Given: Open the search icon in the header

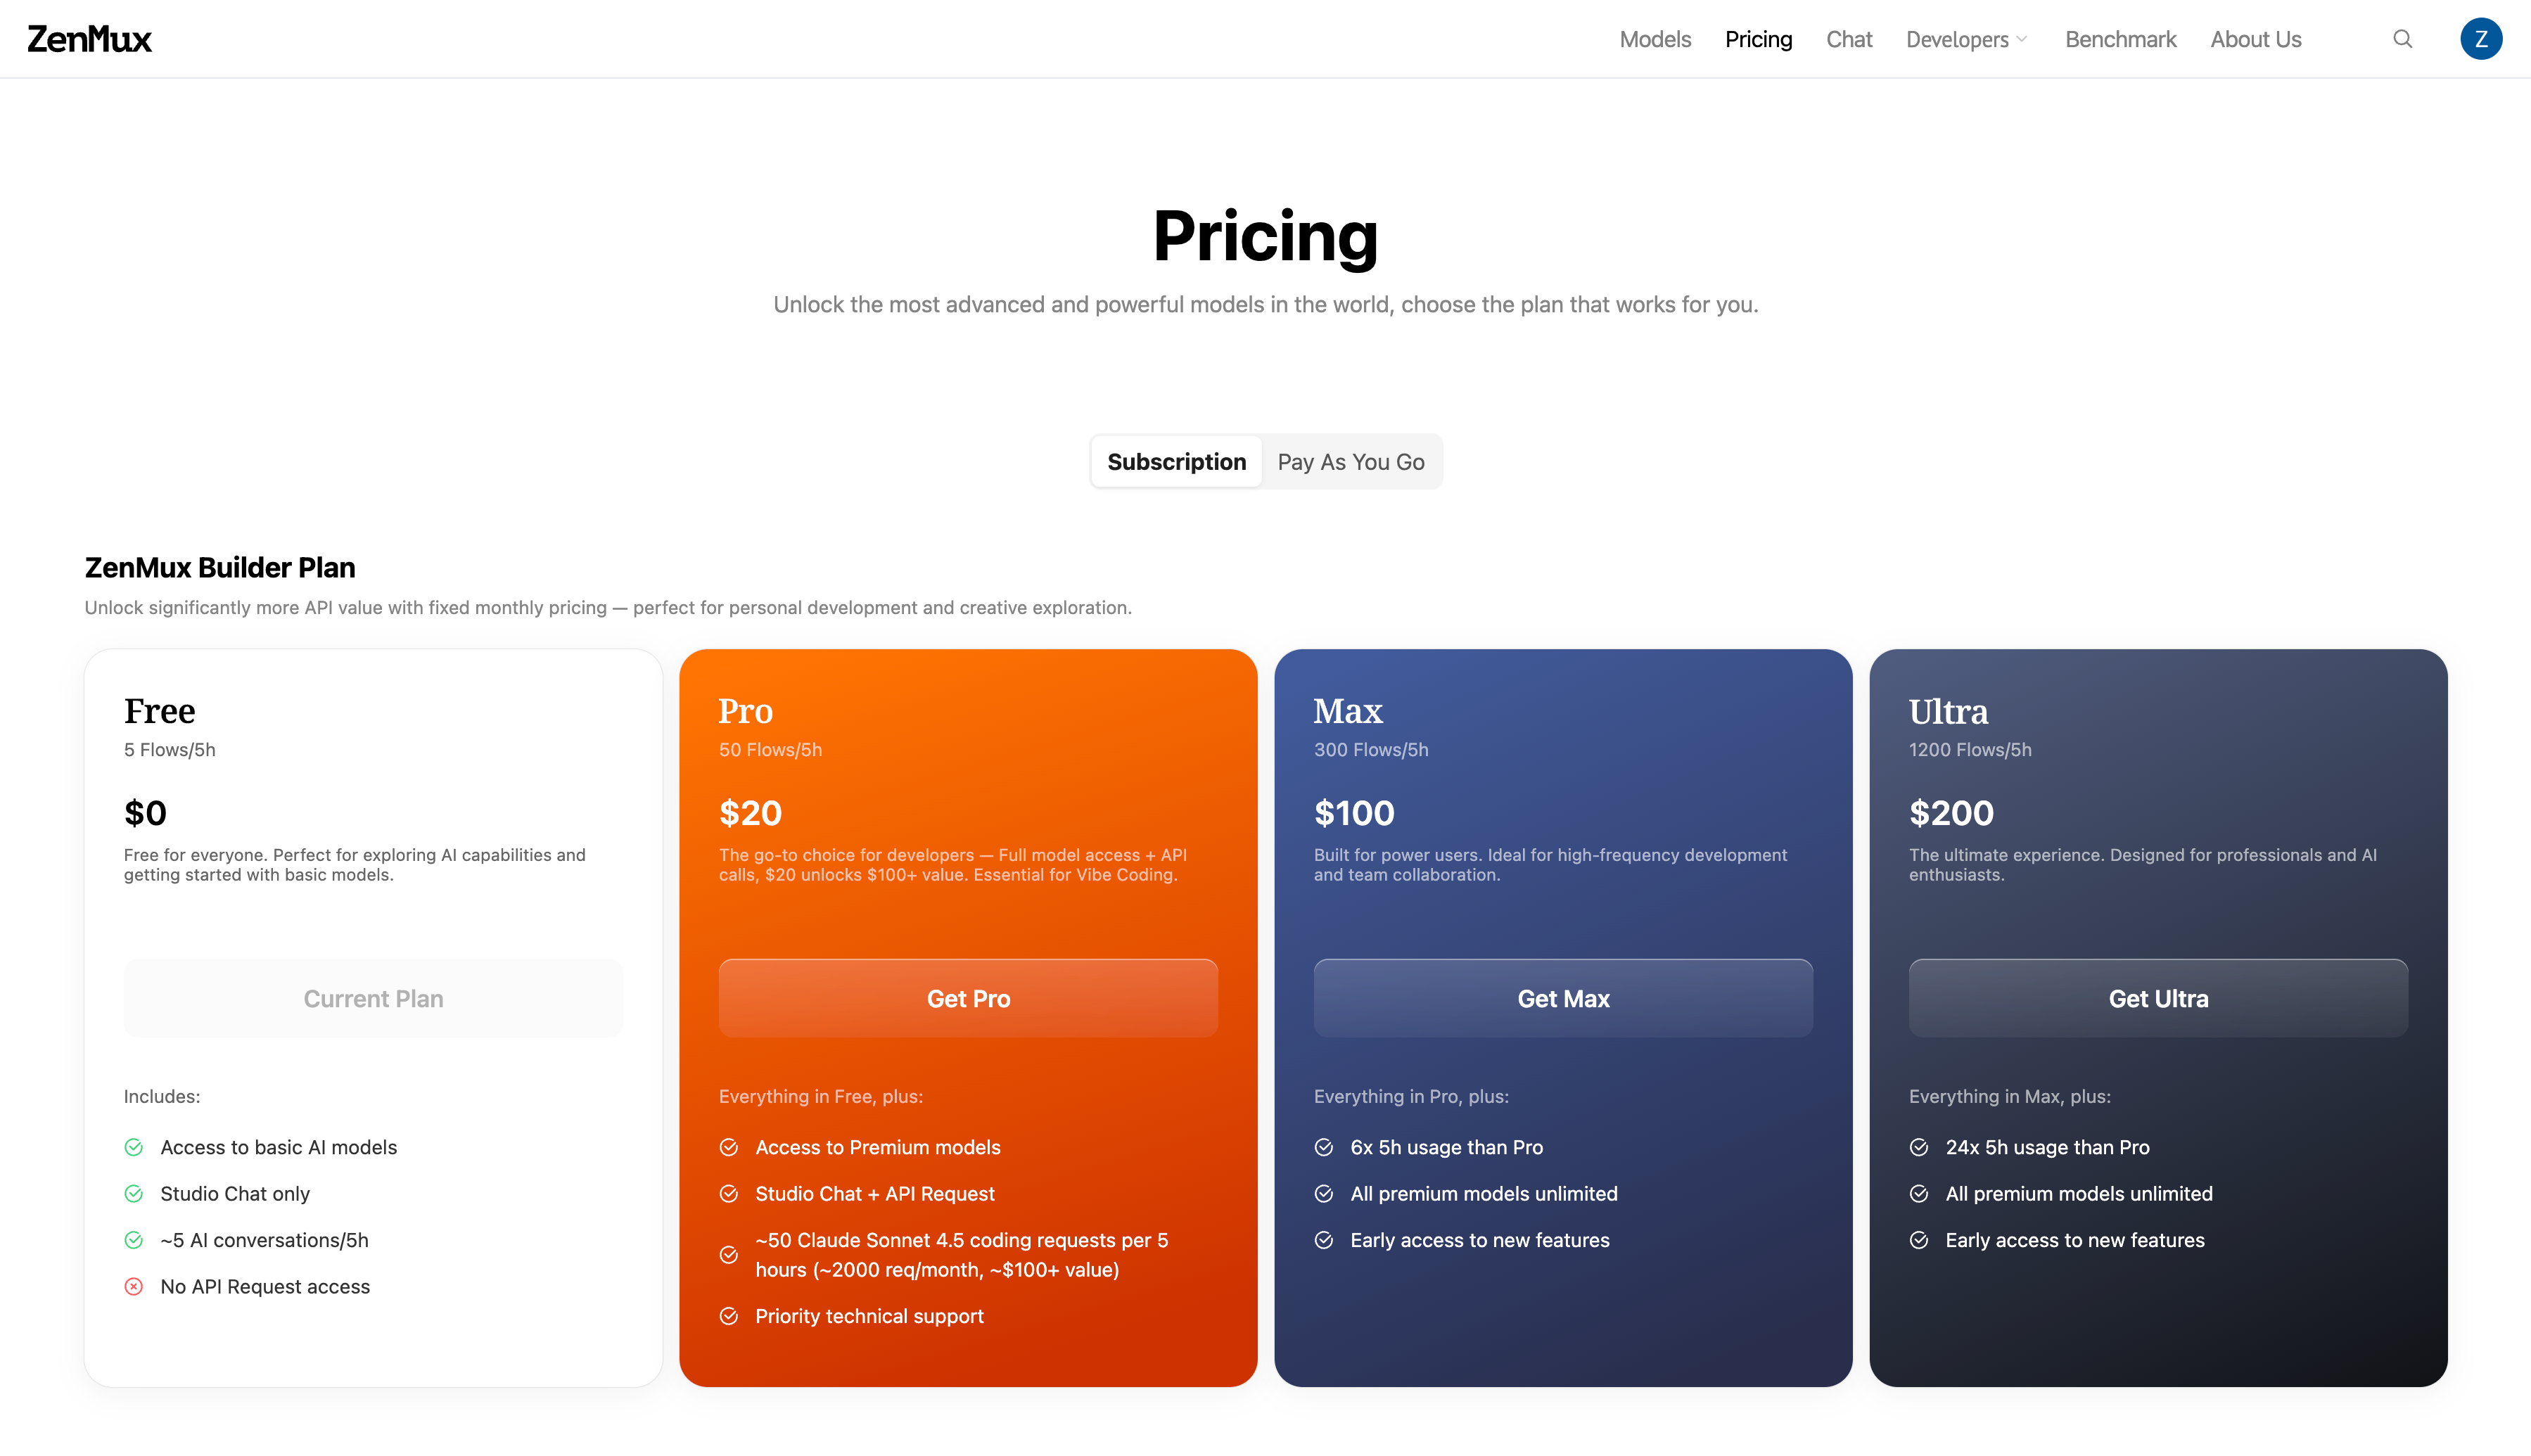Looking at the screenshot, I should pyautogui.click(x=2403, y=39).
